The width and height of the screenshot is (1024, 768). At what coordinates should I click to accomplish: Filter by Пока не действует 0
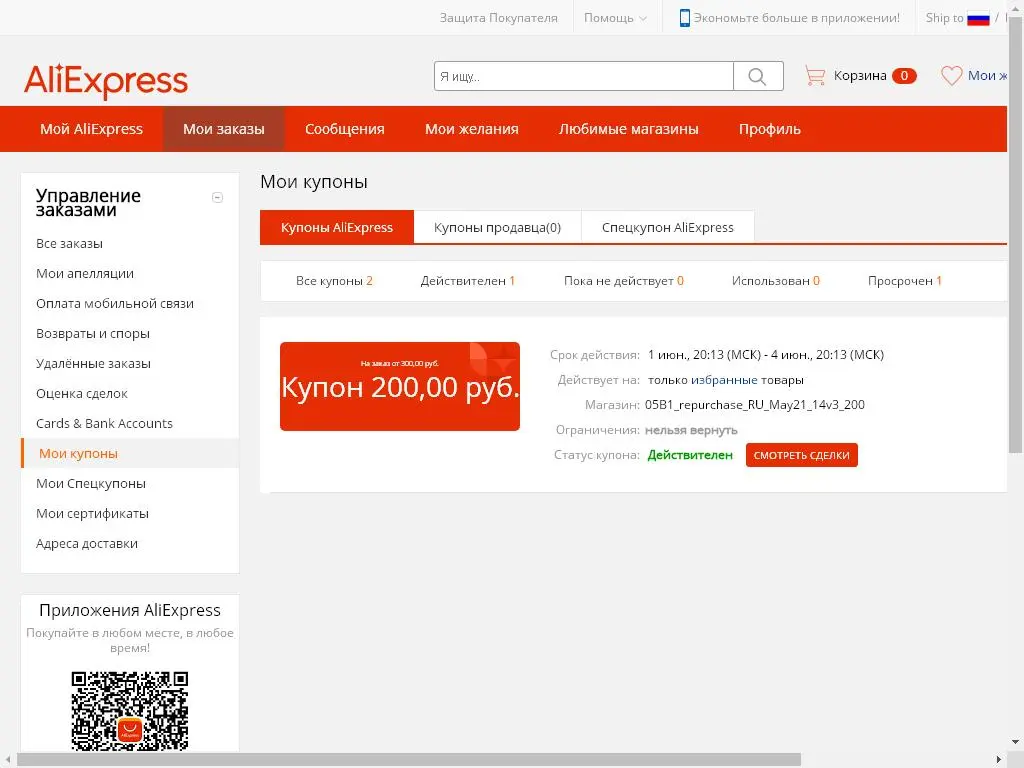click(624, 281)
